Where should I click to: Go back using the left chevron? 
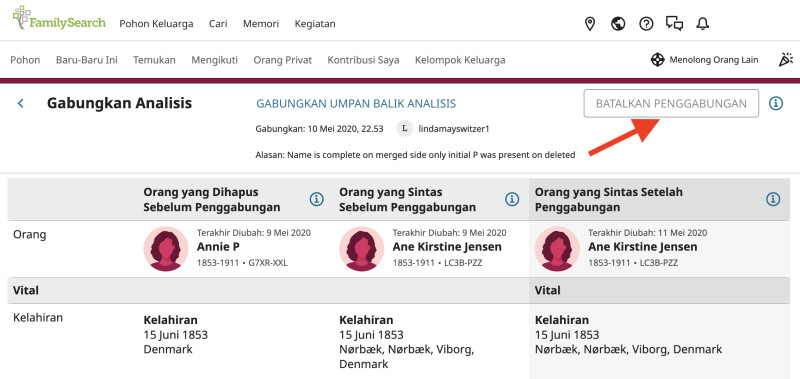[x=21, y=104]
